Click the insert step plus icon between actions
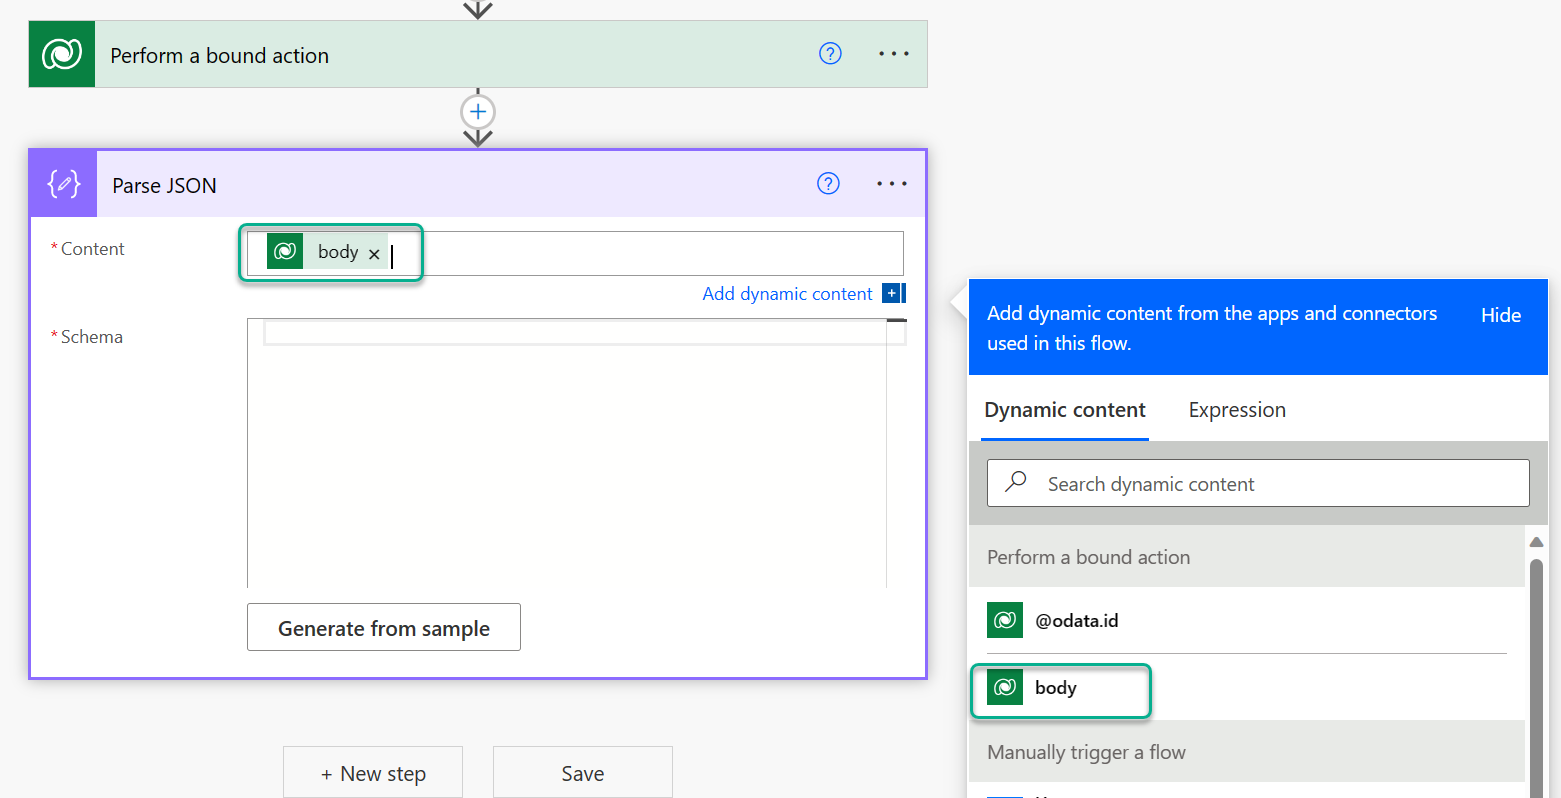1561x798 pixels. pyautogui.click(x=478, y=112)
